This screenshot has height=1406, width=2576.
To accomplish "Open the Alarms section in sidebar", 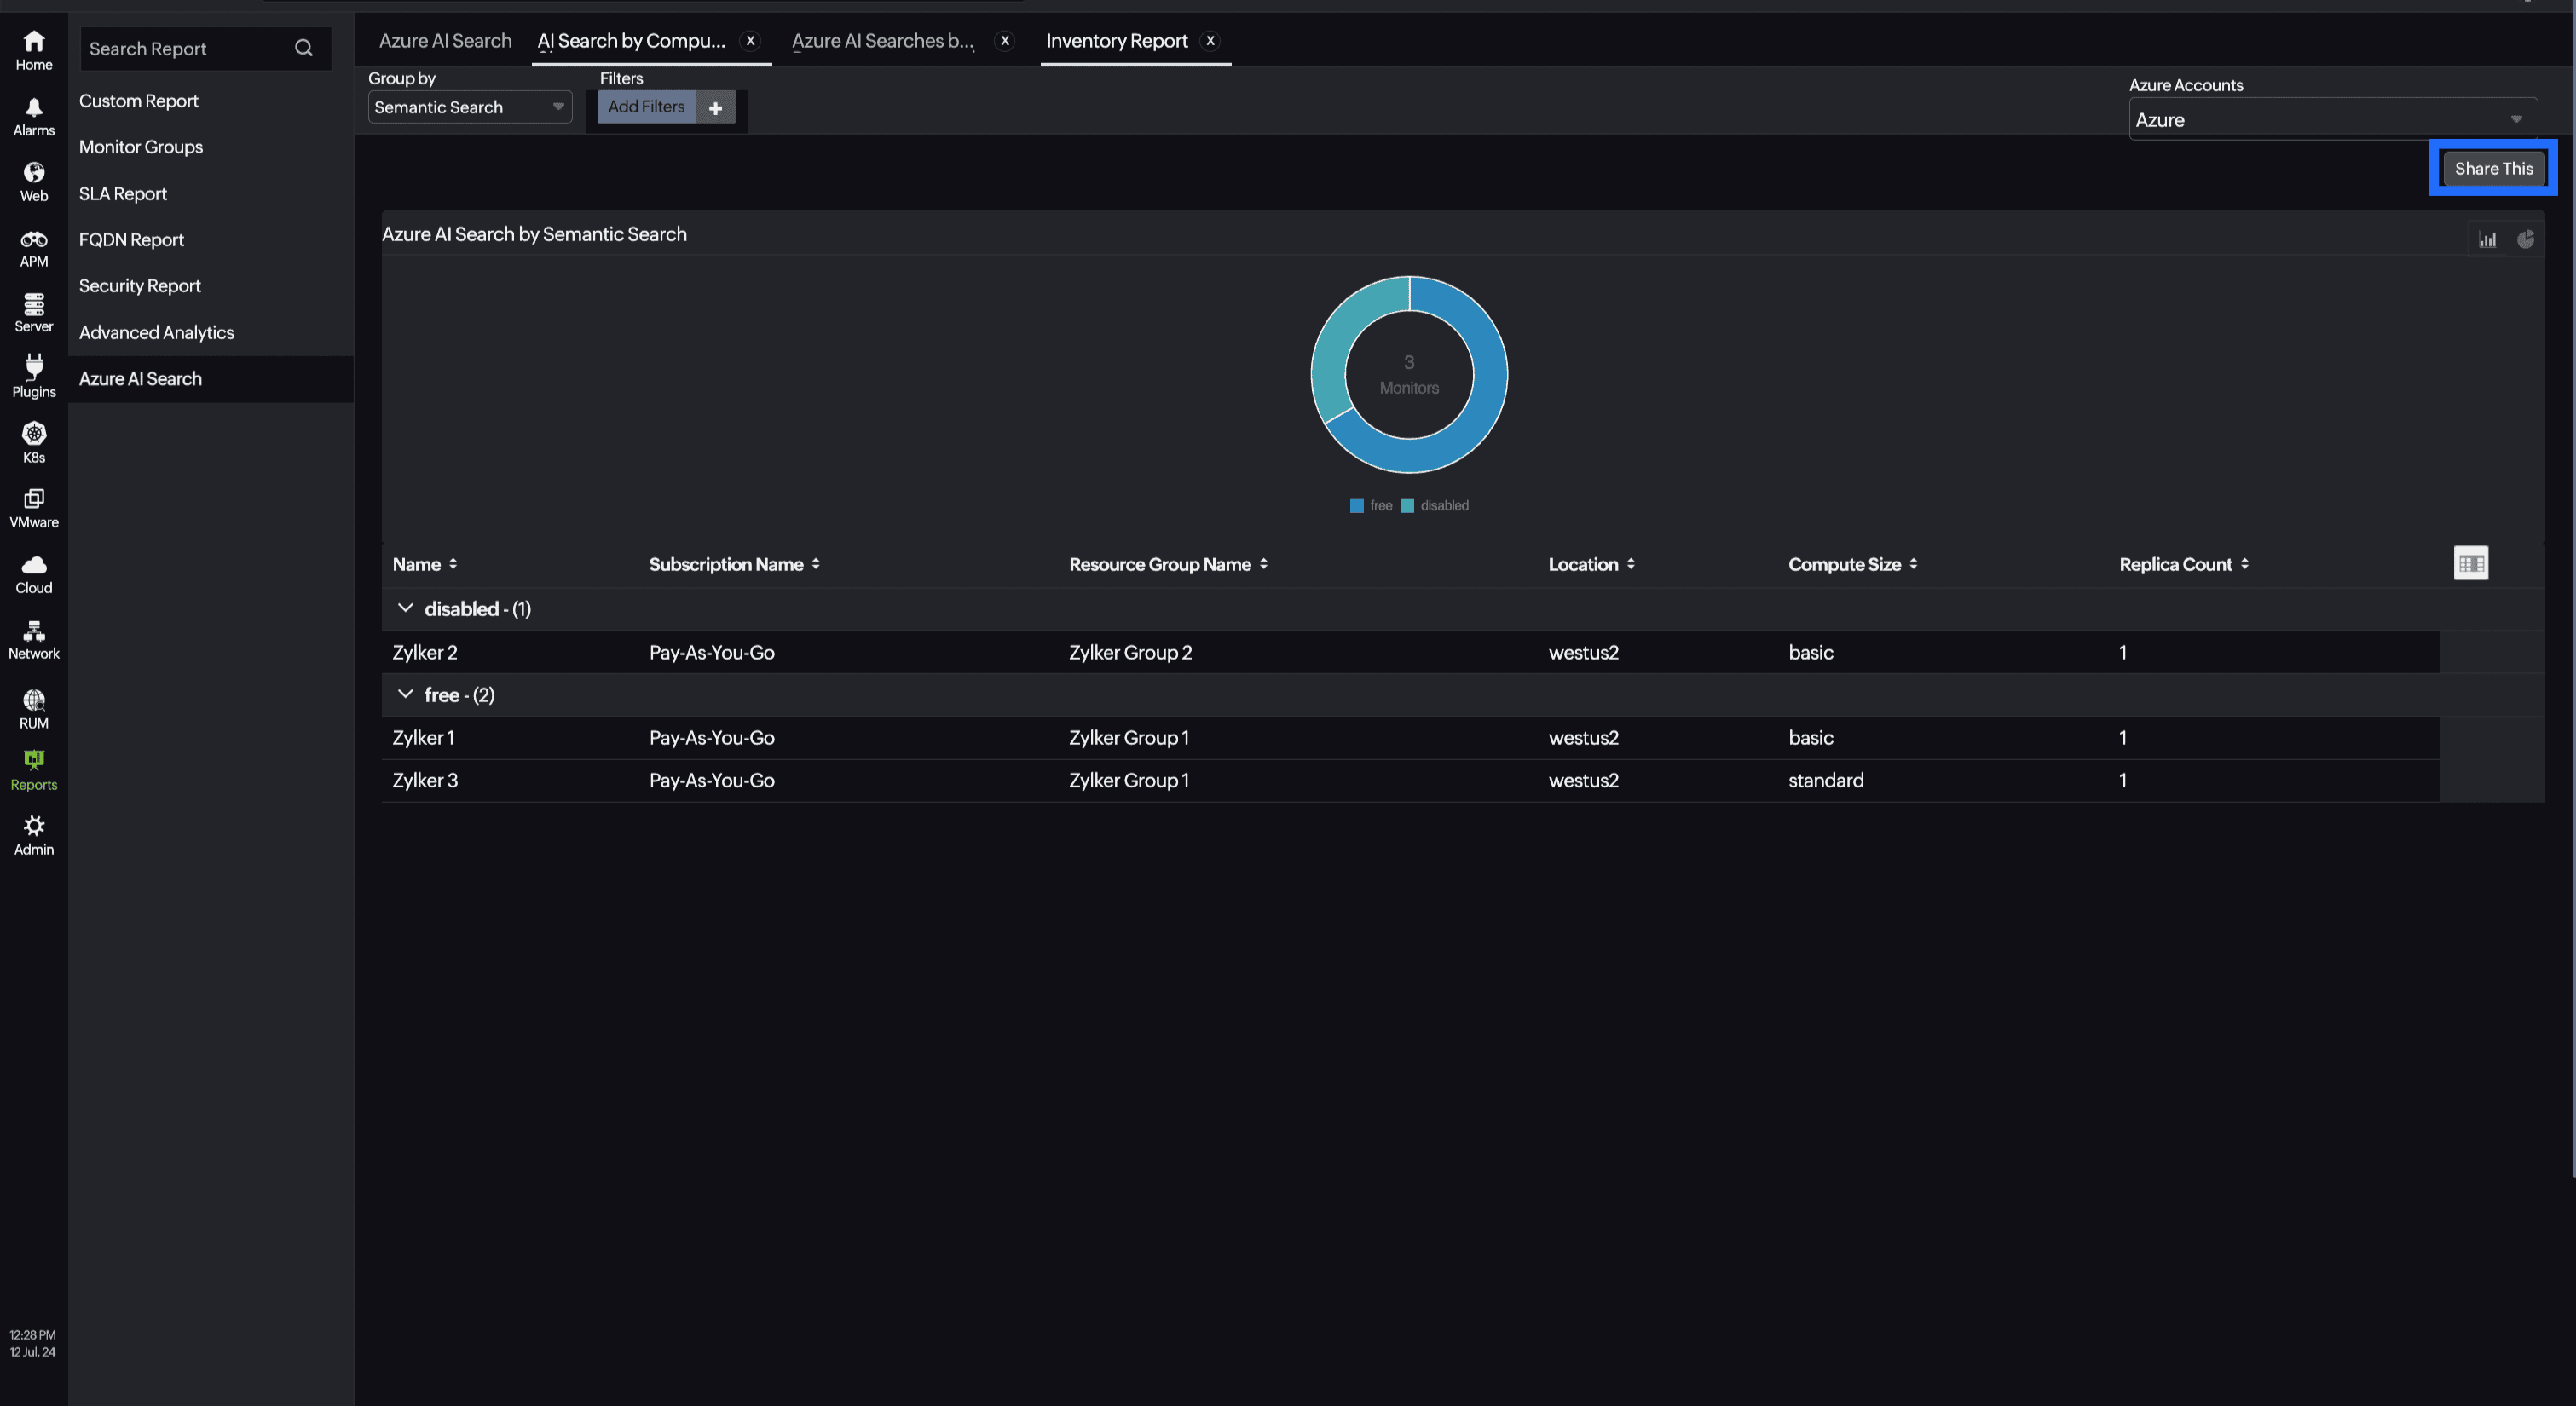I will [x=33, y=114].
